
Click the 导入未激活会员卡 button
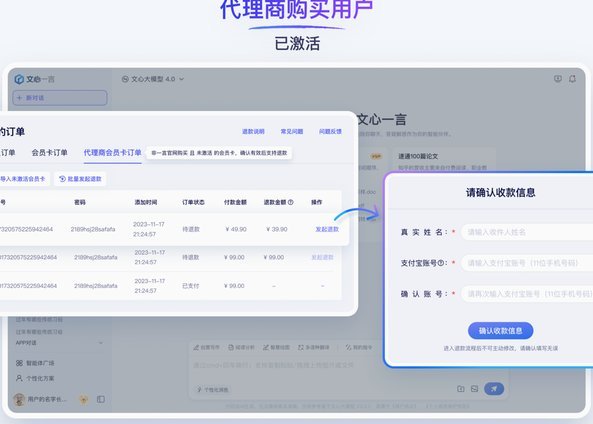(23, 179)
